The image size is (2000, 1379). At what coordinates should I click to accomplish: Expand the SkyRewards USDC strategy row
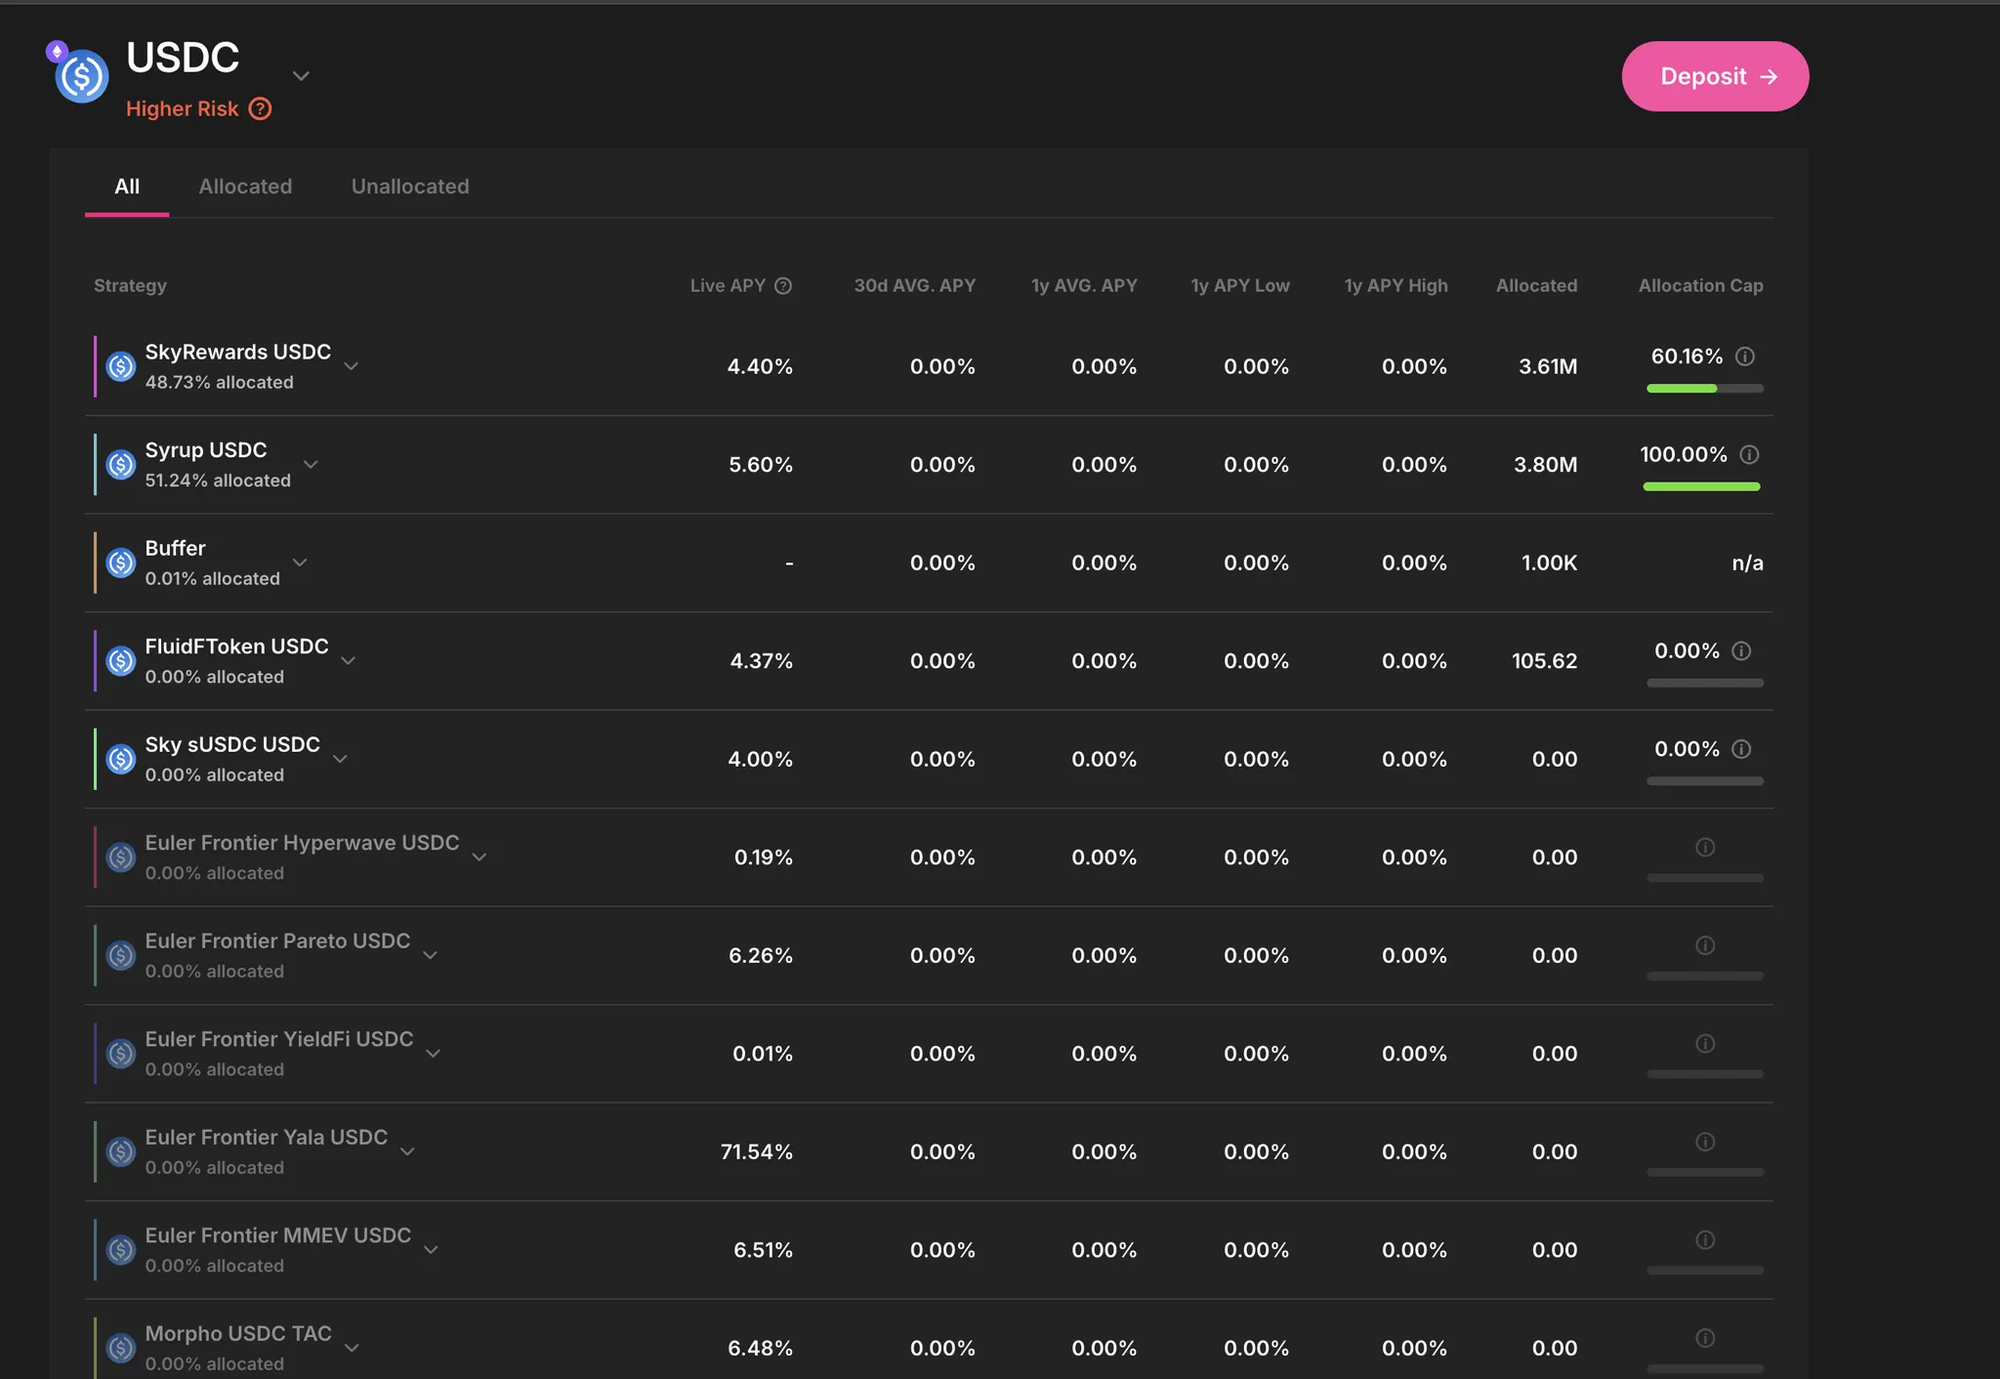coord(351,366)
